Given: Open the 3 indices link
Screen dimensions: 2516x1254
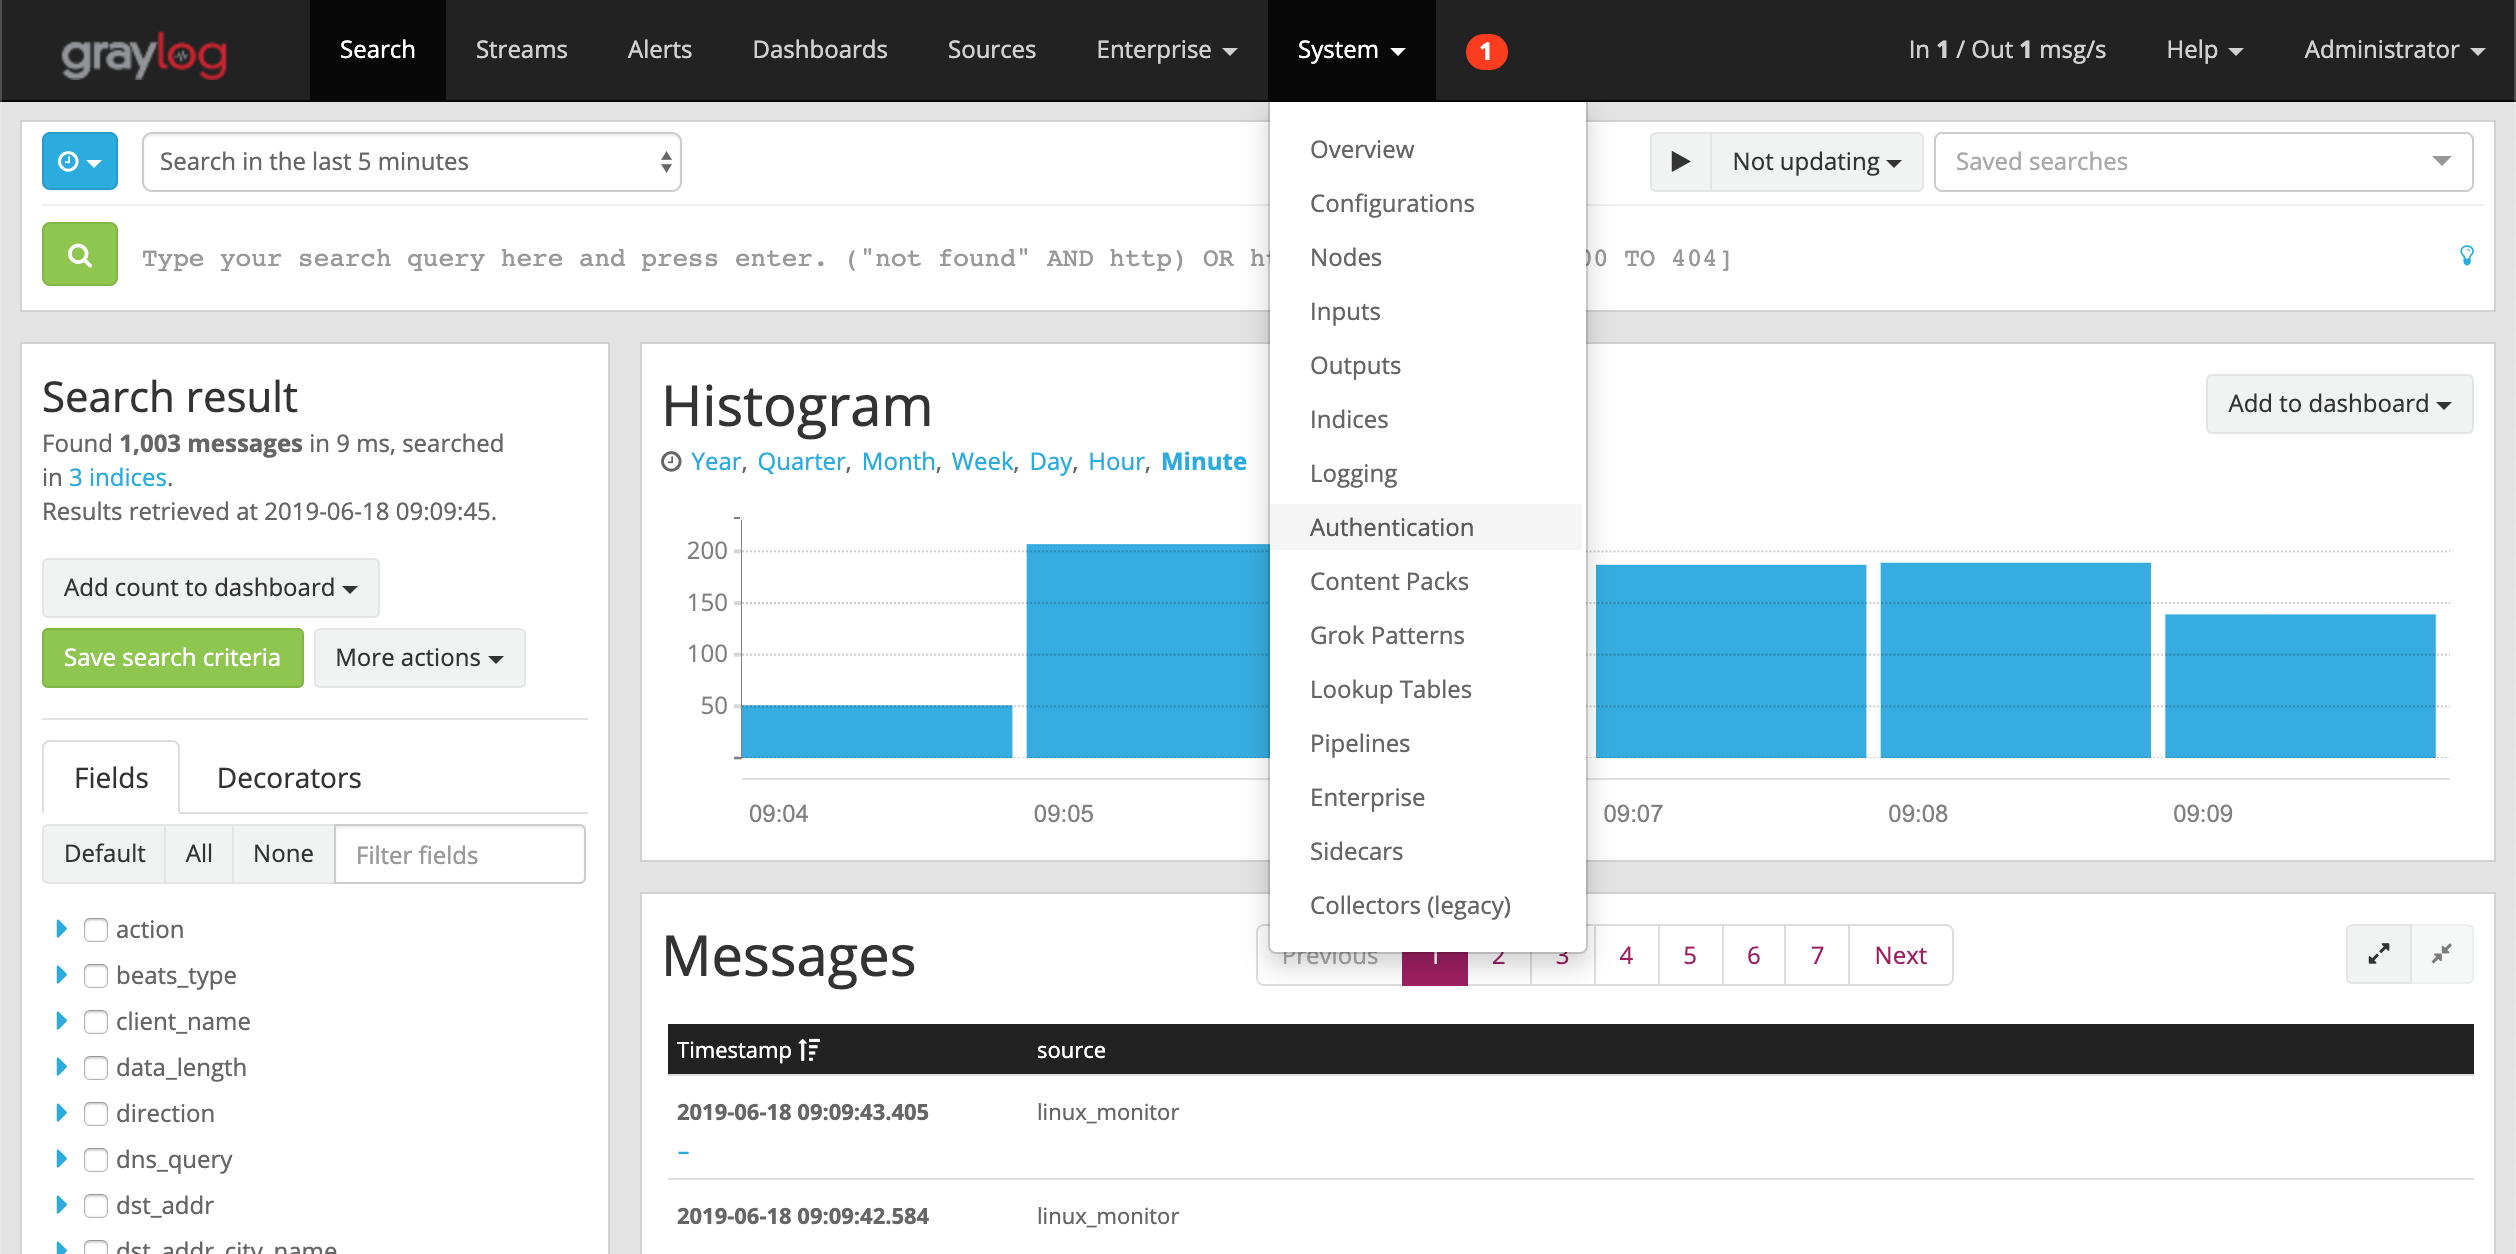Looking at the screenshot, I should click(x=117, y=477).
